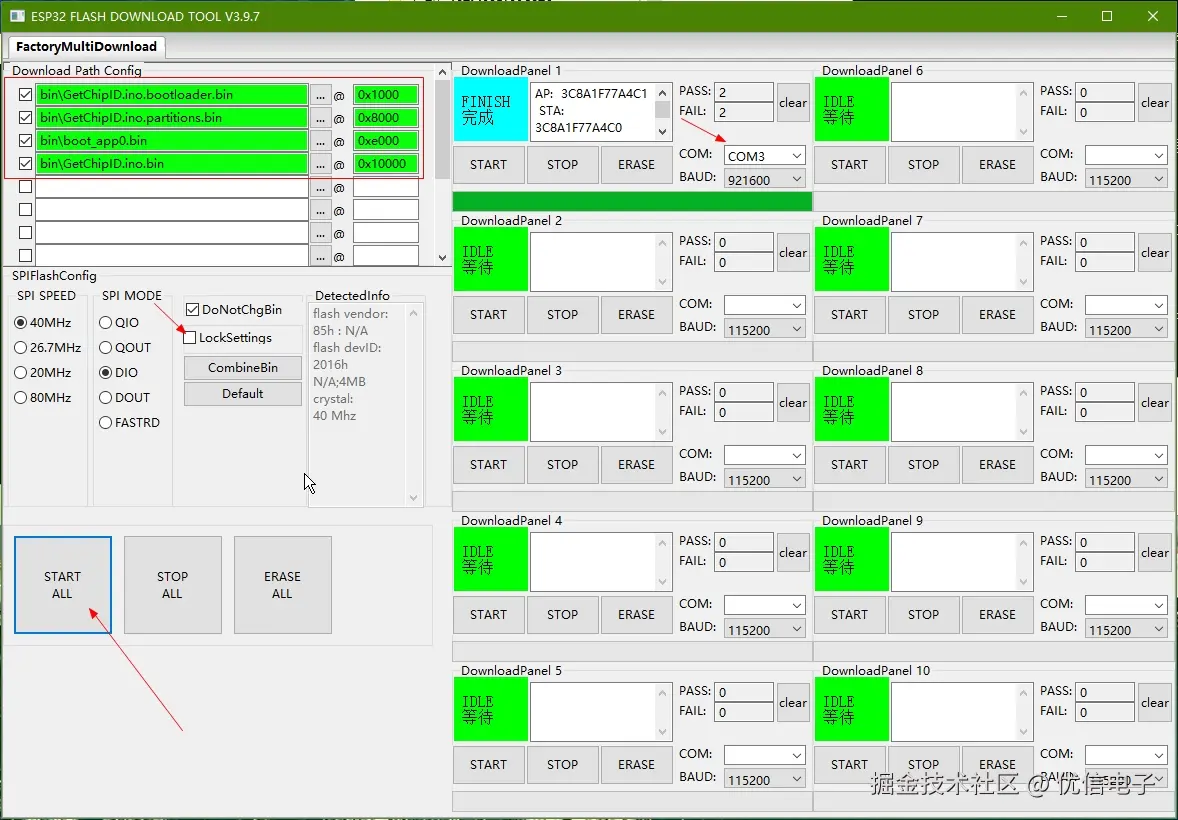Image resolution: width=1178 pixels, height=820 pixels.
Task: Open COM port dropdown in DownloadPanel 1
Action: 764,156
